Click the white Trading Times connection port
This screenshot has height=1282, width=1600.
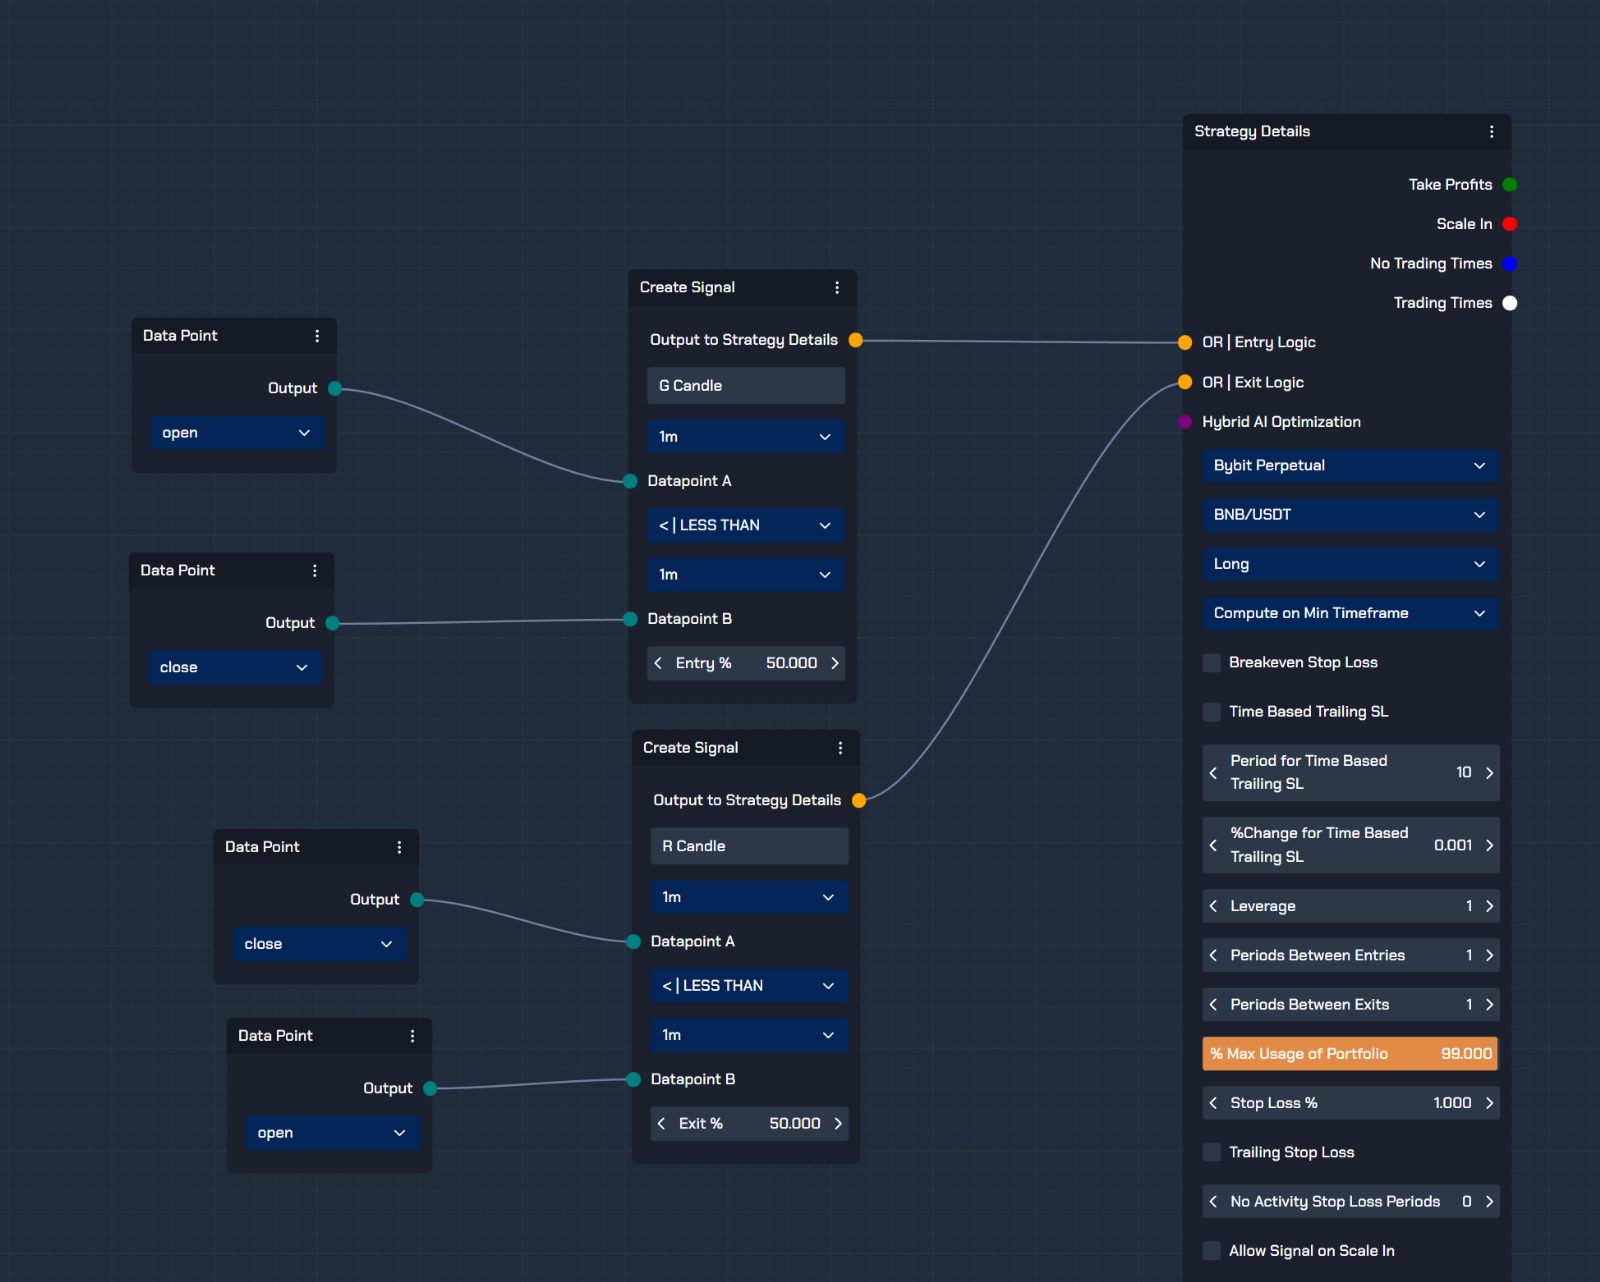(1510, 303)
